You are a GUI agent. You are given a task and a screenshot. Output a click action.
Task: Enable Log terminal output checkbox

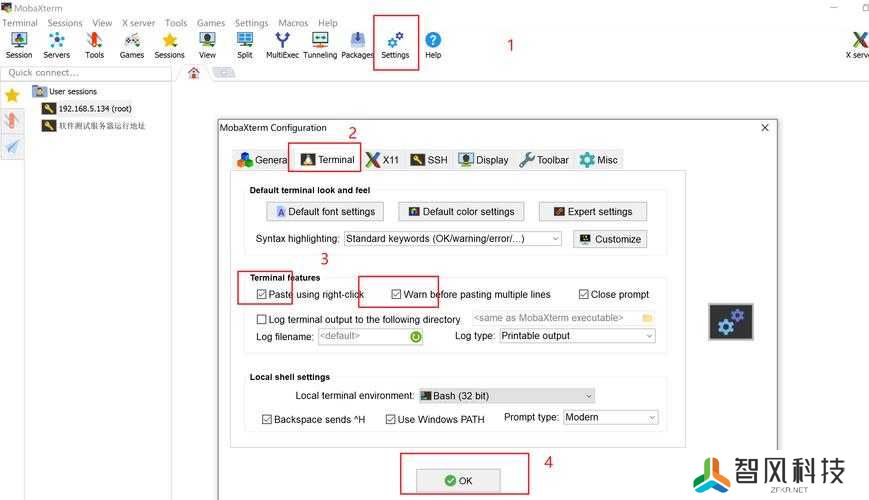[262, 319]
